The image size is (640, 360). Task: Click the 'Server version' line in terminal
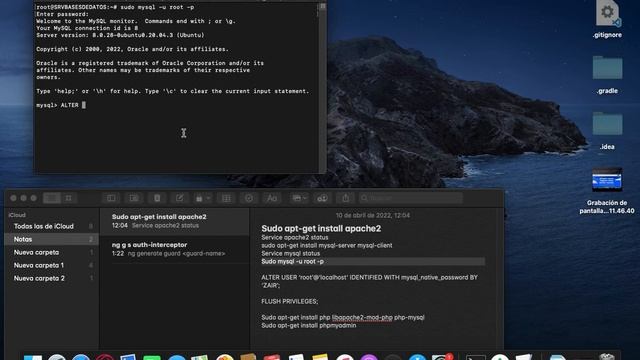click(x=120, y=35)
